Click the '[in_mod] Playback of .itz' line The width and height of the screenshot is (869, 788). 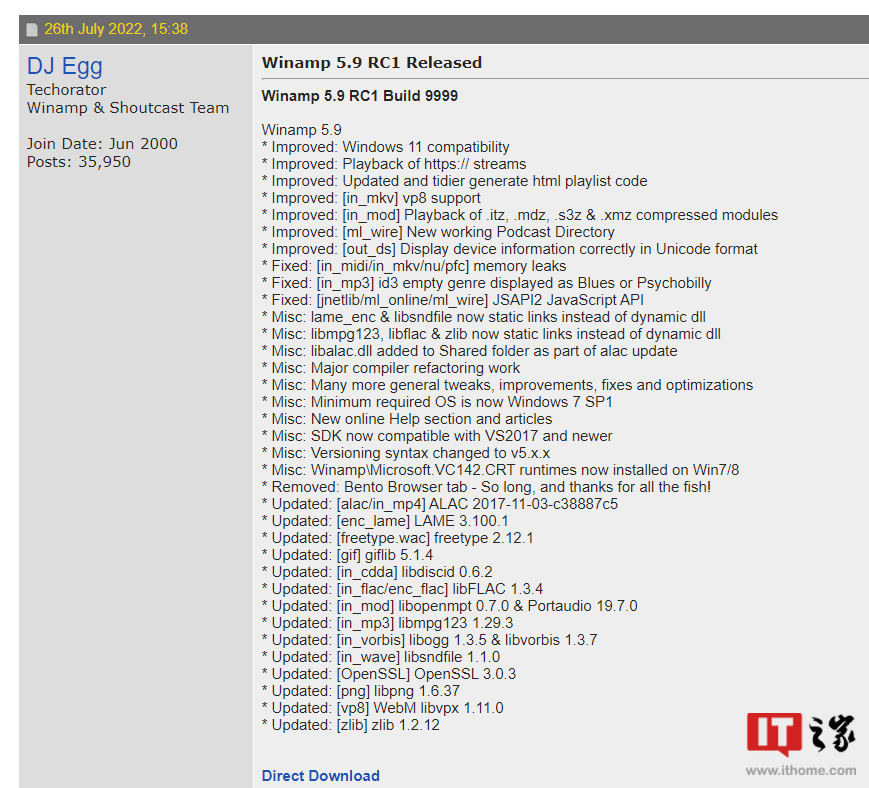click(520, 215)
